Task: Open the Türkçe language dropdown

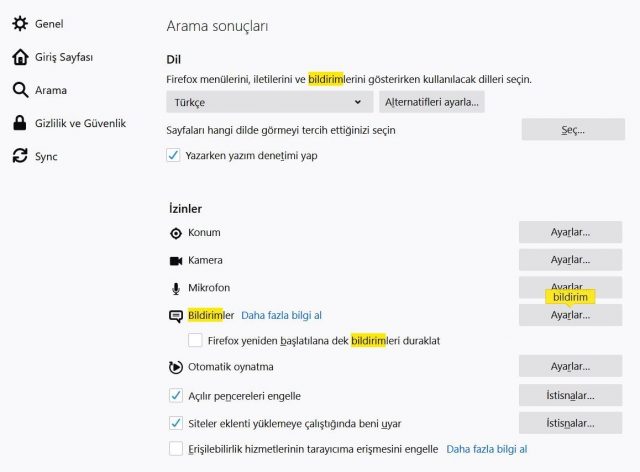Action: [270, 102]
